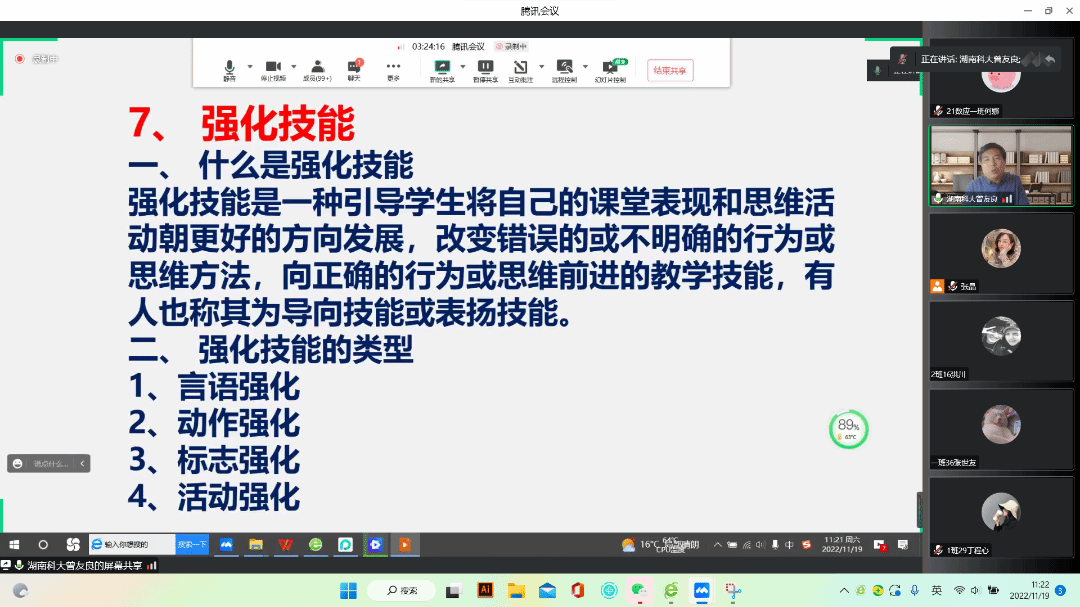Stop video with the 停止视频 camera icon

pyautogui.click(x=273, y=70)
